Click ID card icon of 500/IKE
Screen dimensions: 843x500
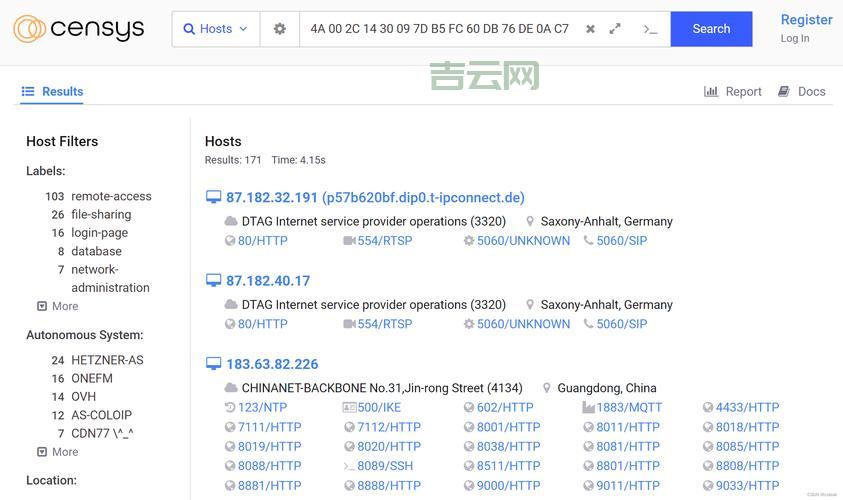point(349,408)
